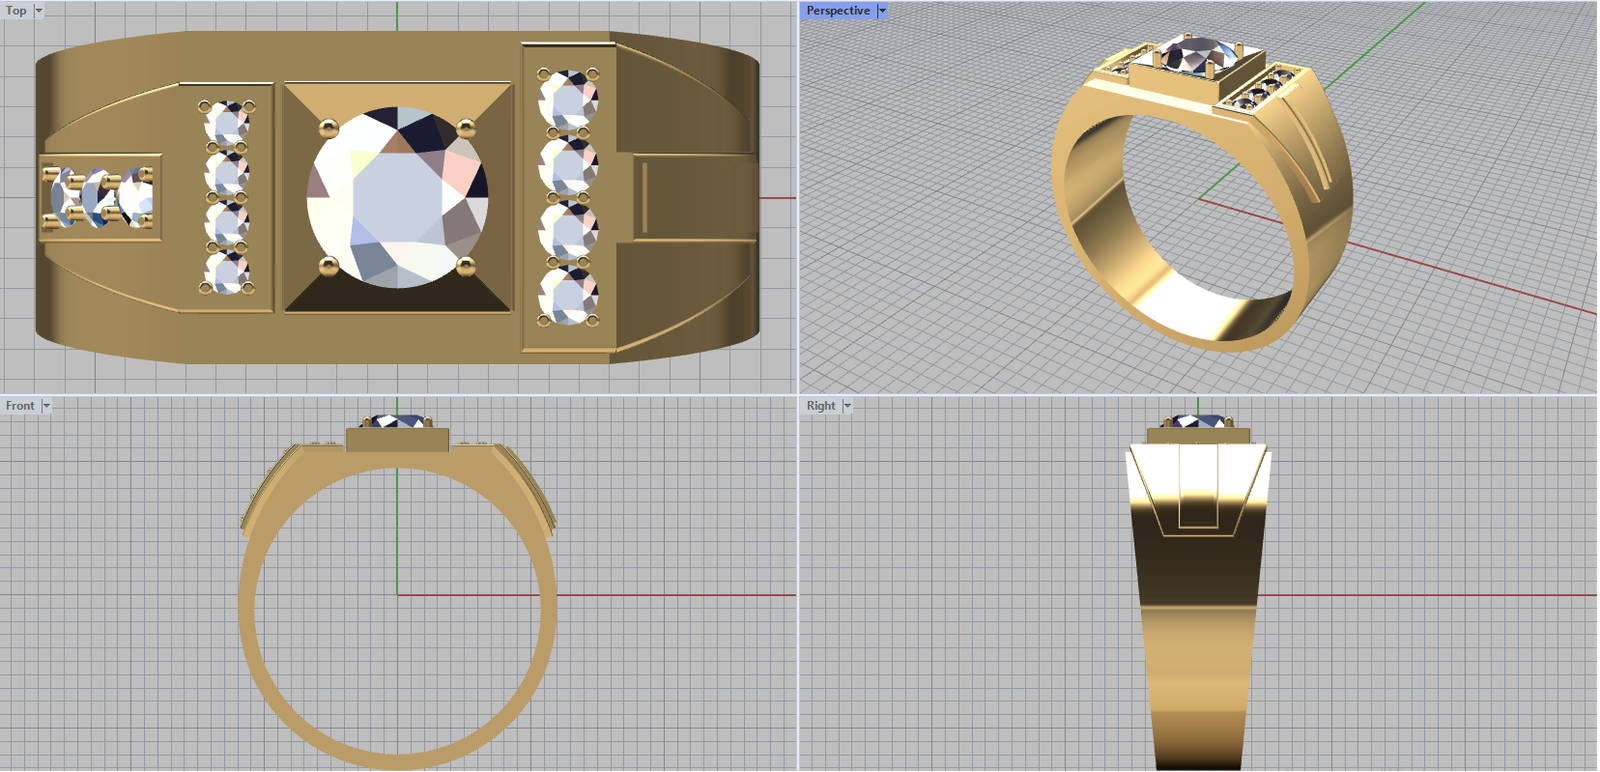The height and width of the screenshot is (772, 1600).
Task: Open the Top viewport dropdown arrow
Action: 39,11
